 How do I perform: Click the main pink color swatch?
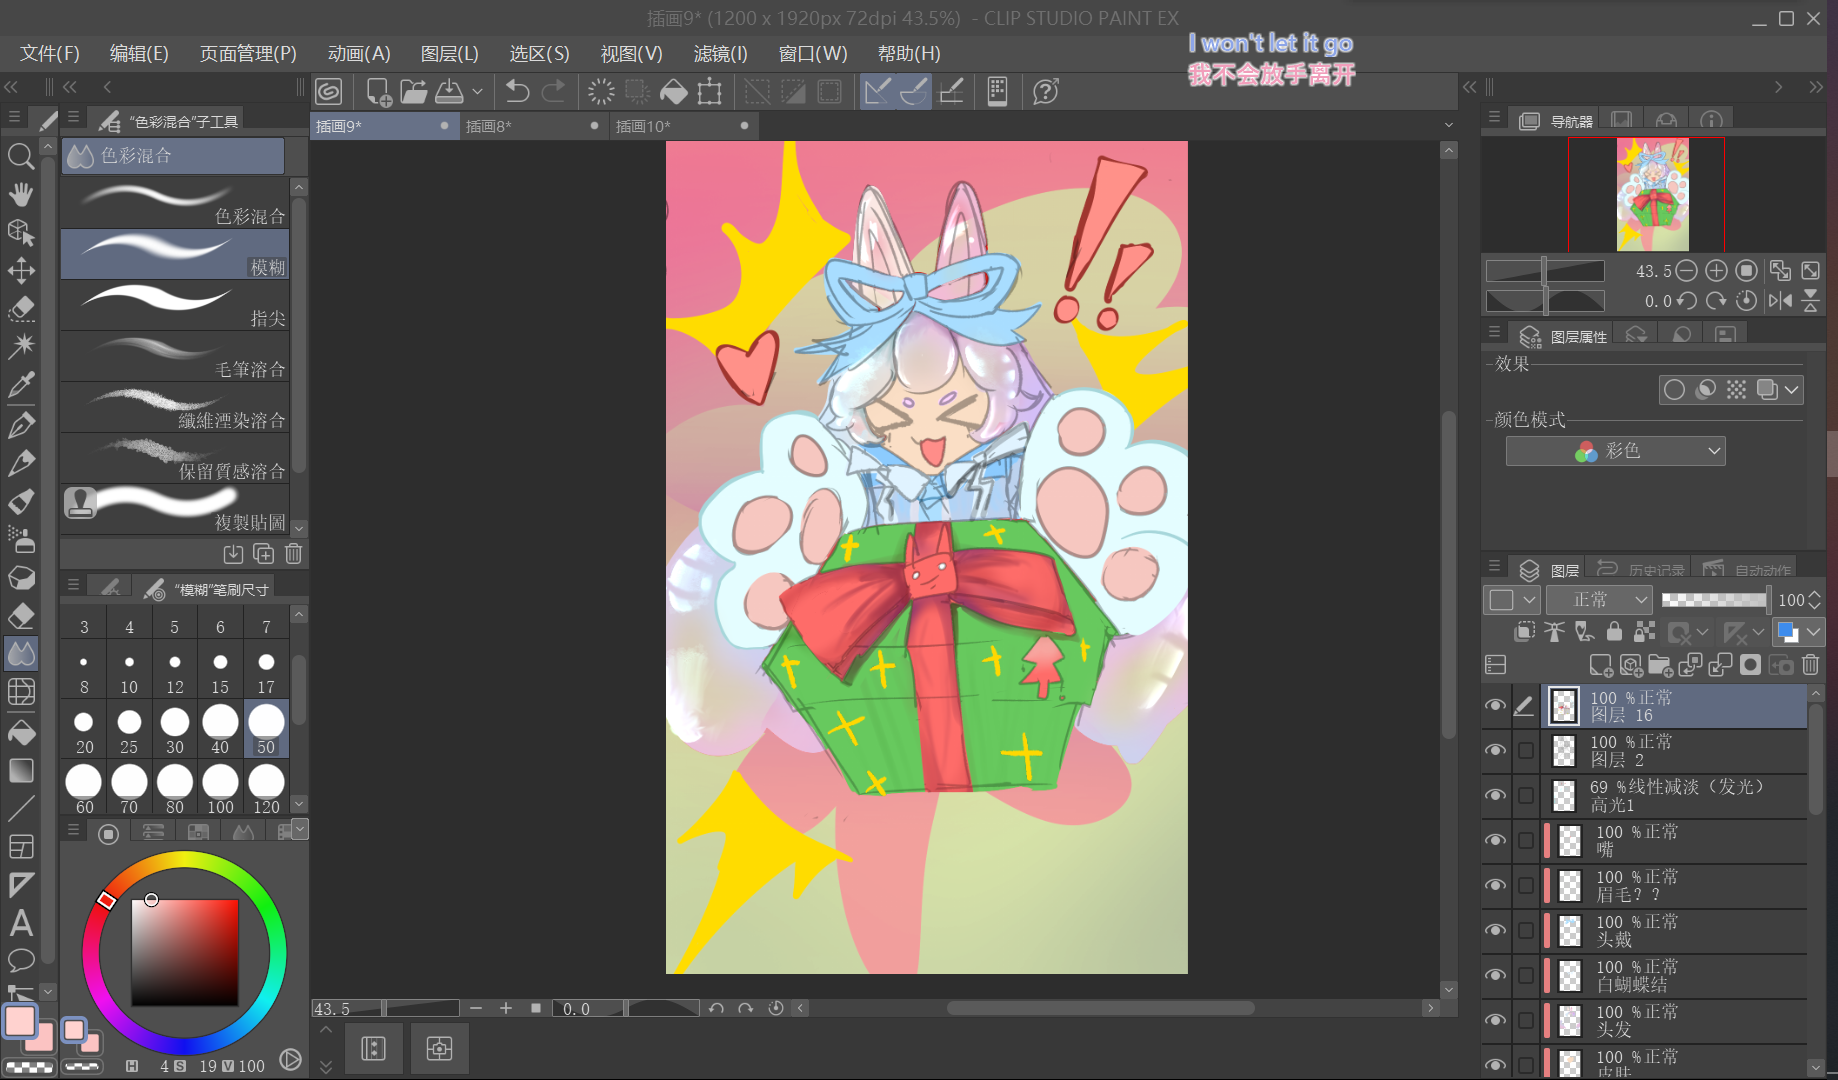(20, 1021)
